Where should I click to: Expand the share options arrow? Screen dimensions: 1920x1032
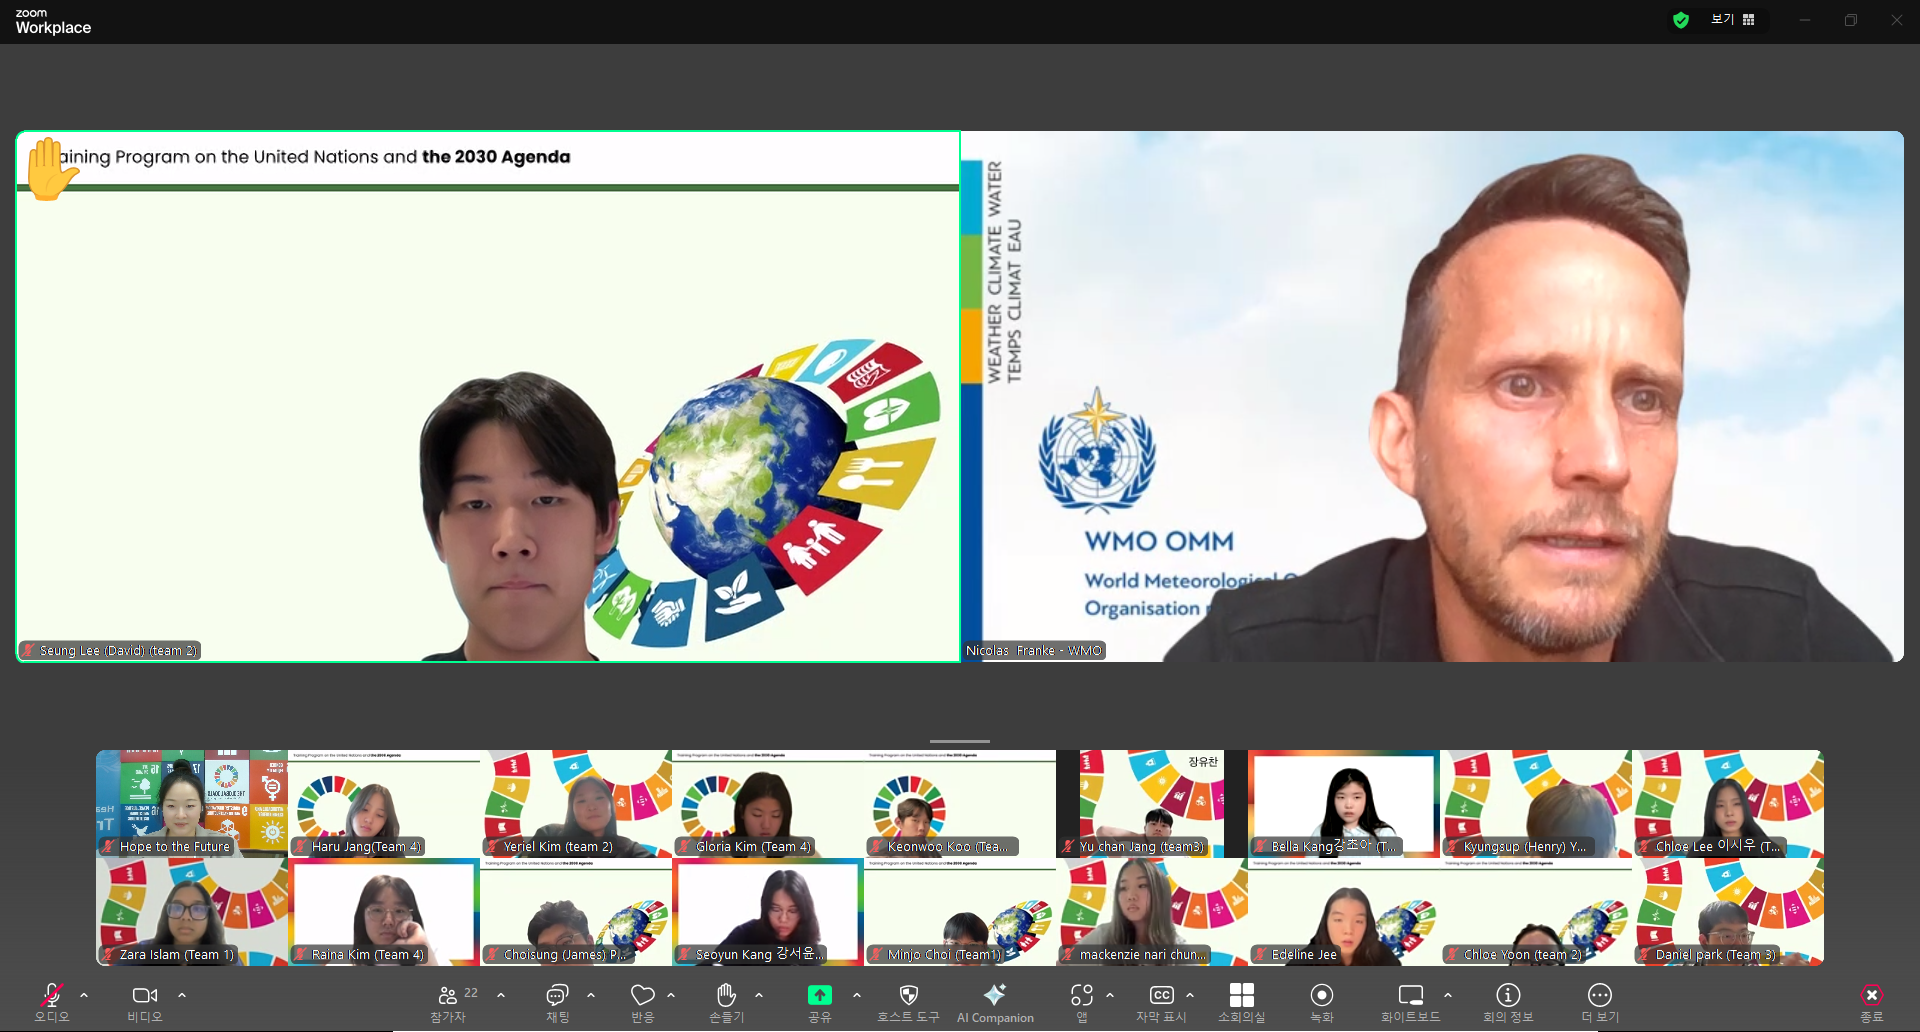pyautogui.click(x=857, y=995)
